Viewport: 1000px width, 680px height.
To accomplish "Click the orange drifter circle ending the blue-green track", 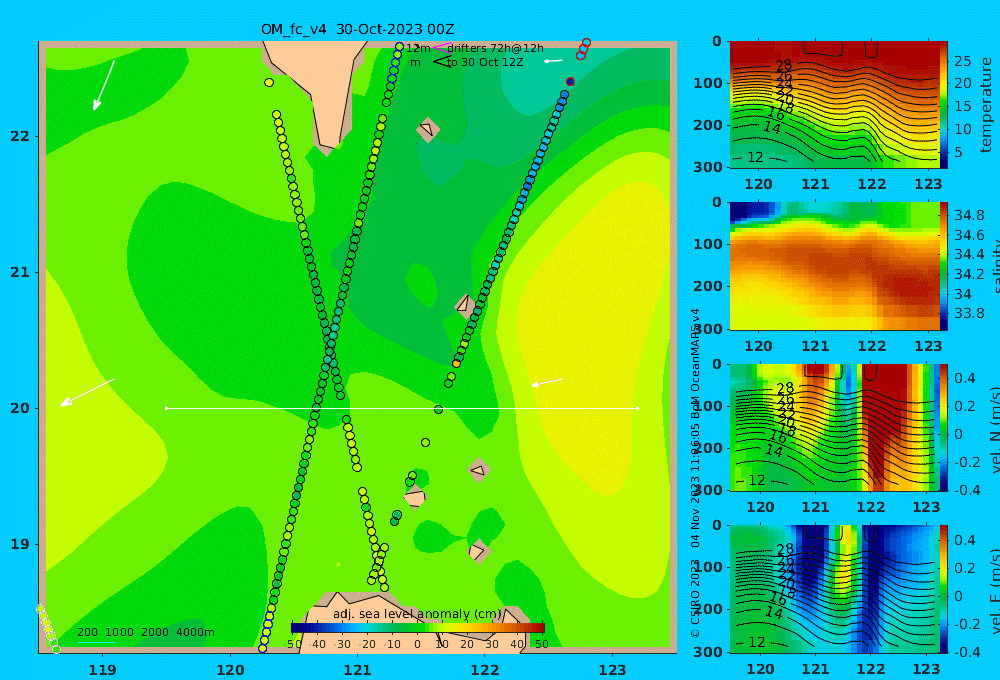I will [x=456, y=364].
